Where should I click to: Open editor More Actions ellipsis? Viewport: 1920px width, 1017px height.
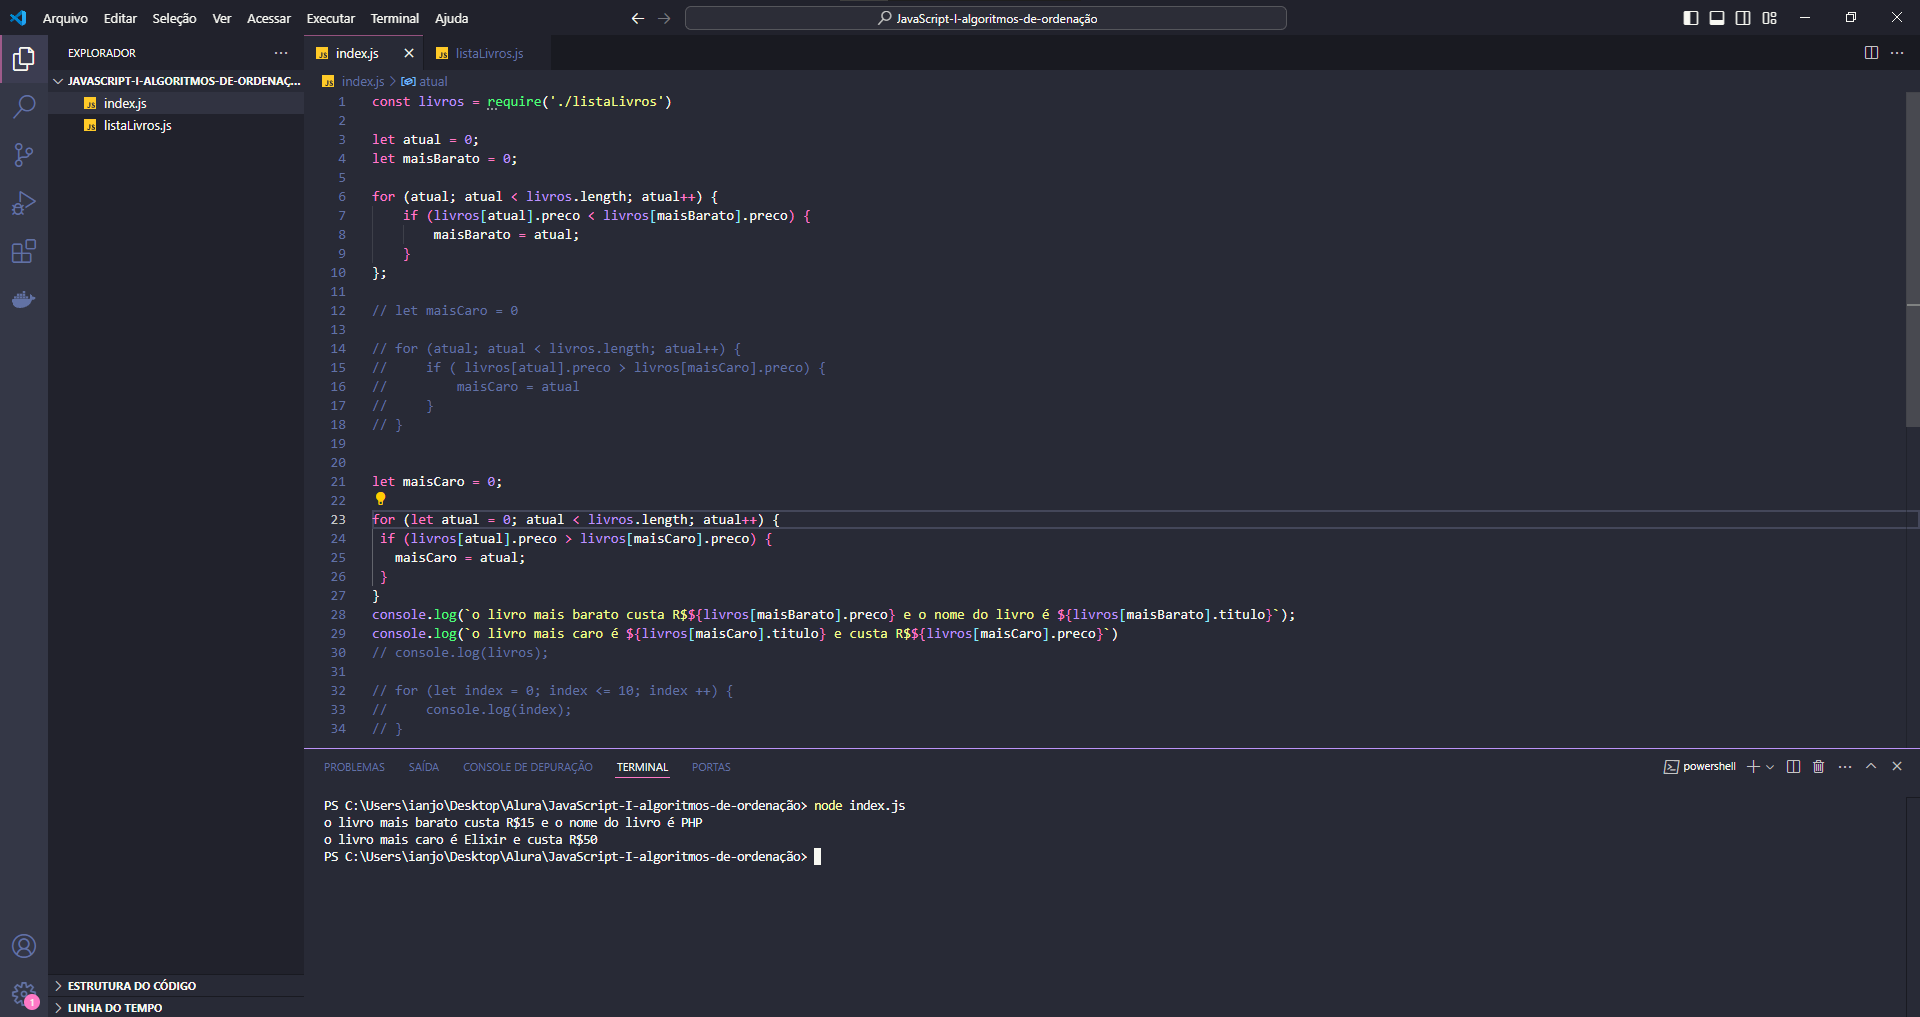tap(1897, 53)
